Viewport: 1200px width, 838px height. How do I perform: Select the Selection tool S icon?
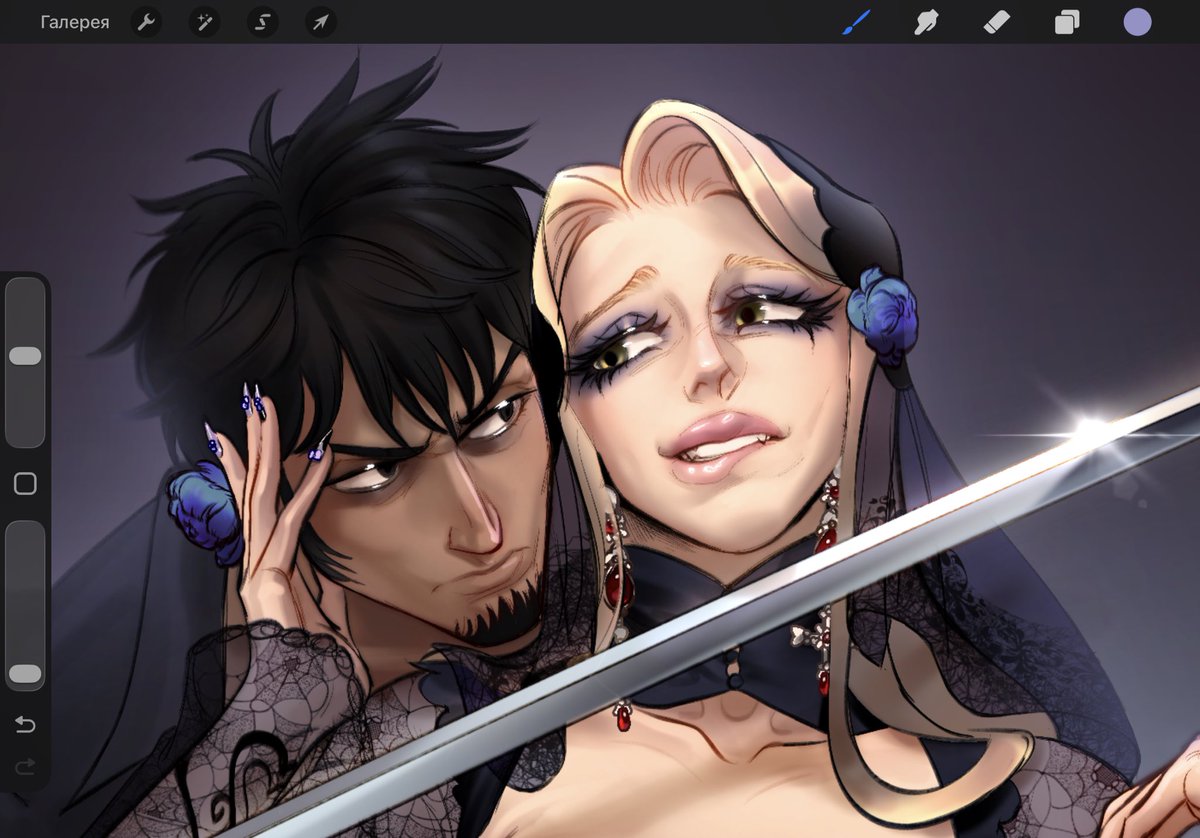coord(263,22)
